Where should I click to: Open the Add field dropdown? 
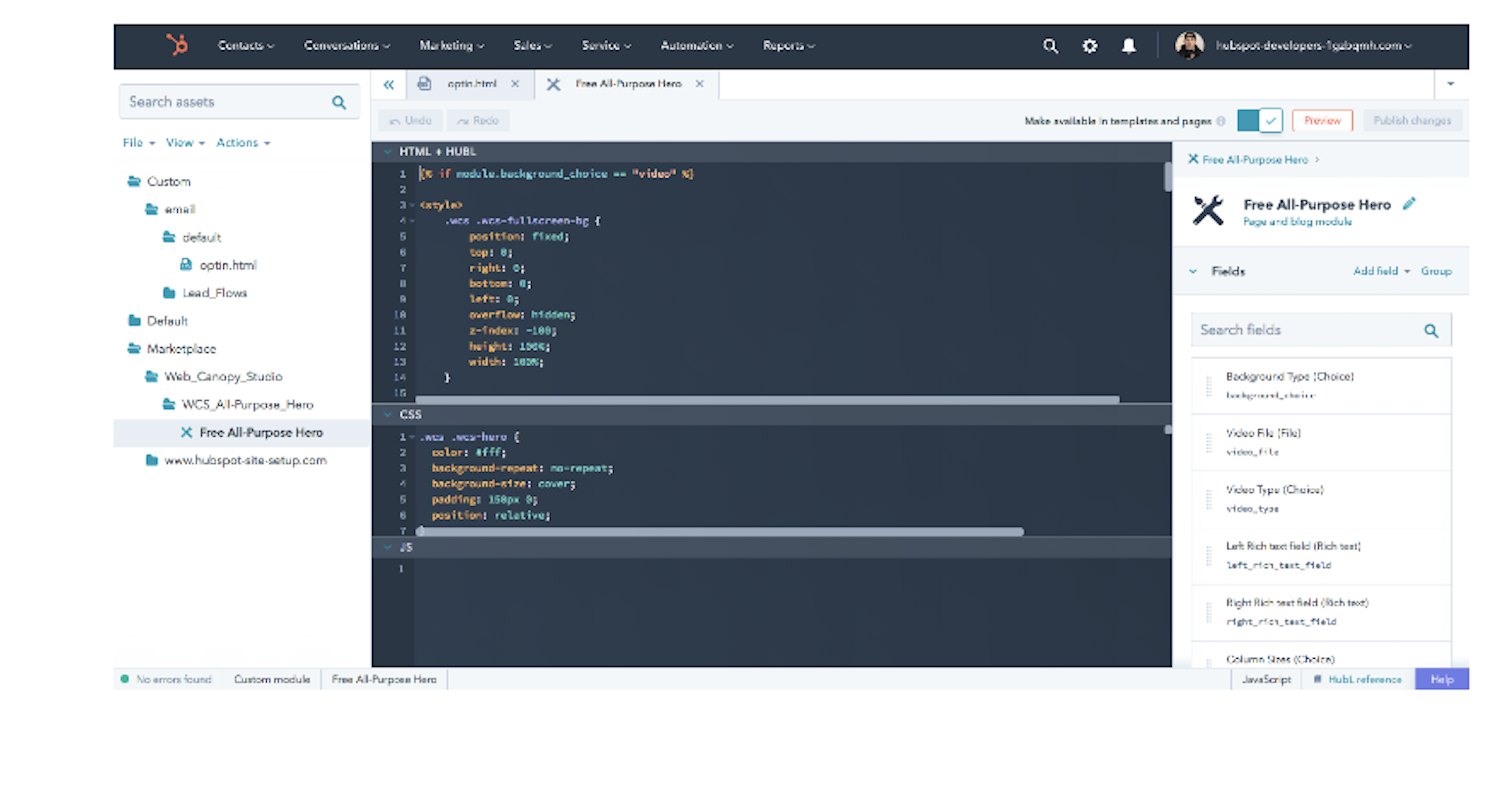1381,271
